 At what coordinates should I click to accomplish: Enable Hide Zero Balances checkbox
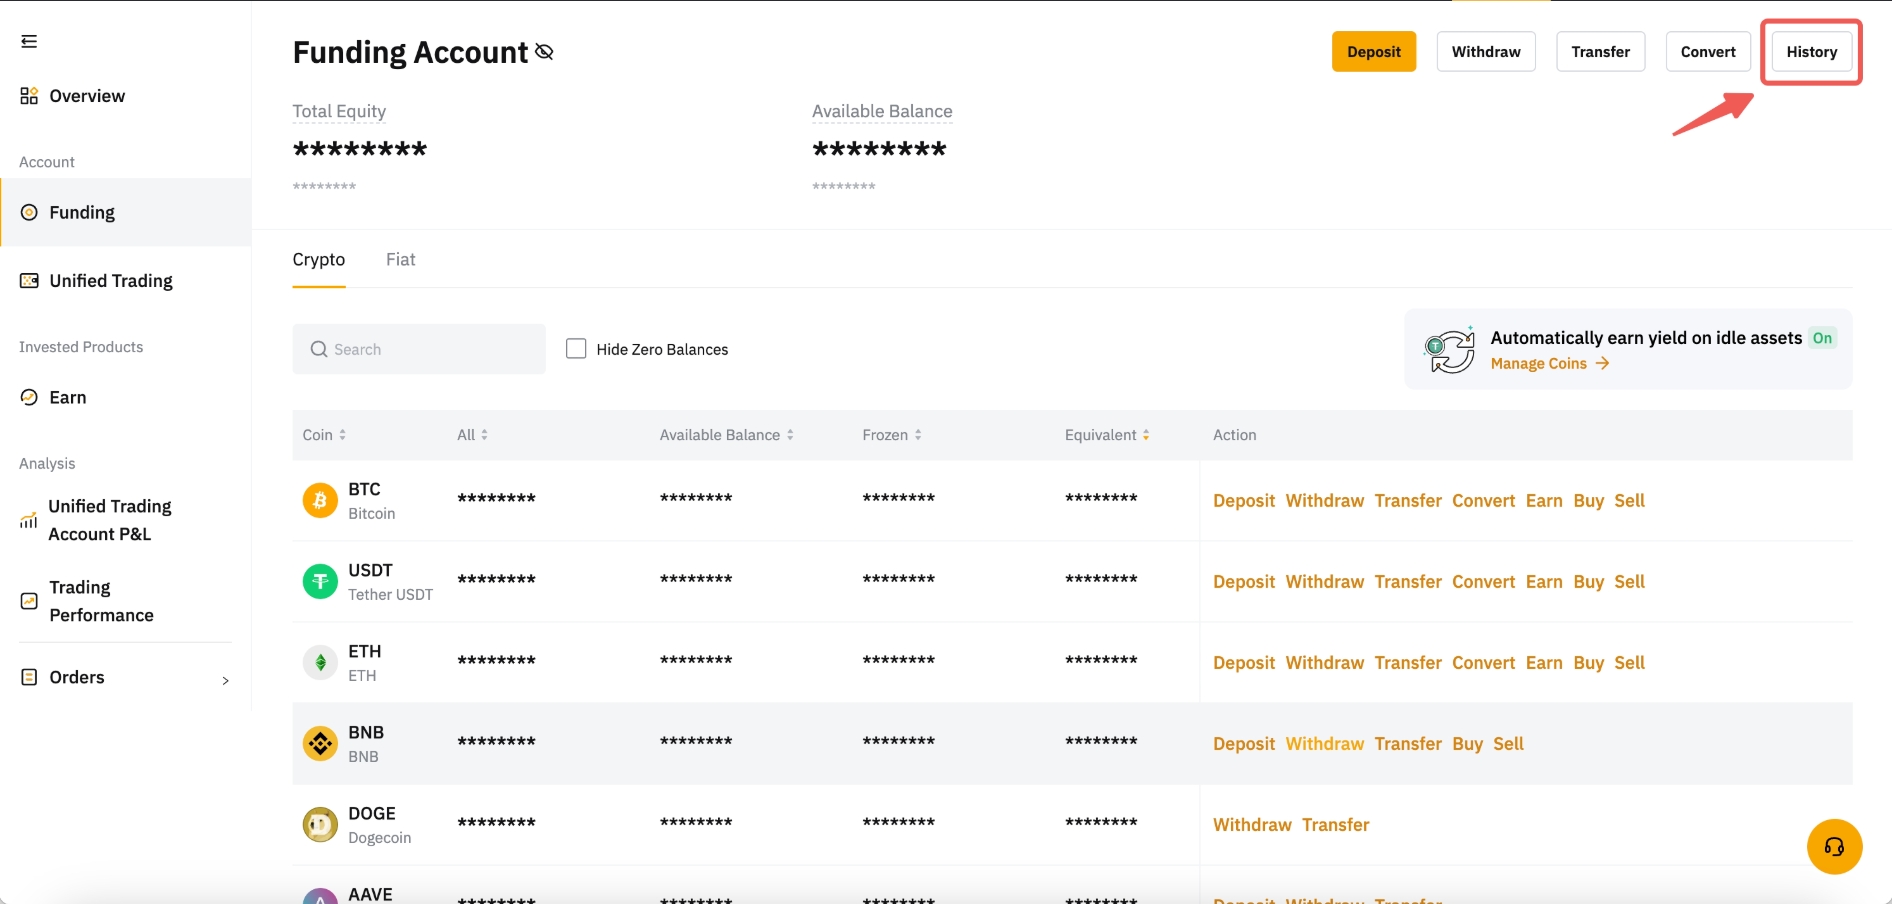click(x=576, y=349)
